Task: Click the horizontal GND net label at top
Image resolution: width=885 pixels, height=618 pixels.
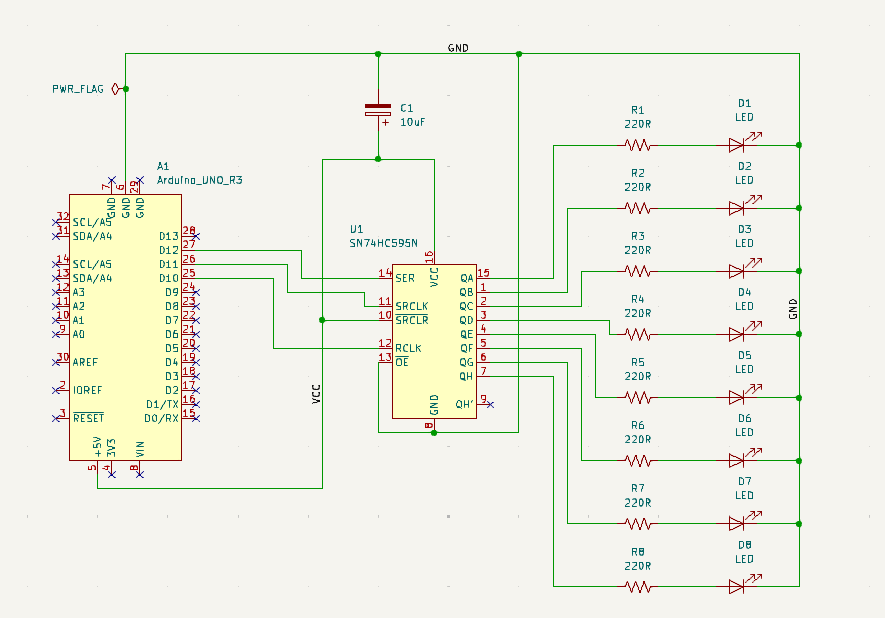Action: (458, 48)
